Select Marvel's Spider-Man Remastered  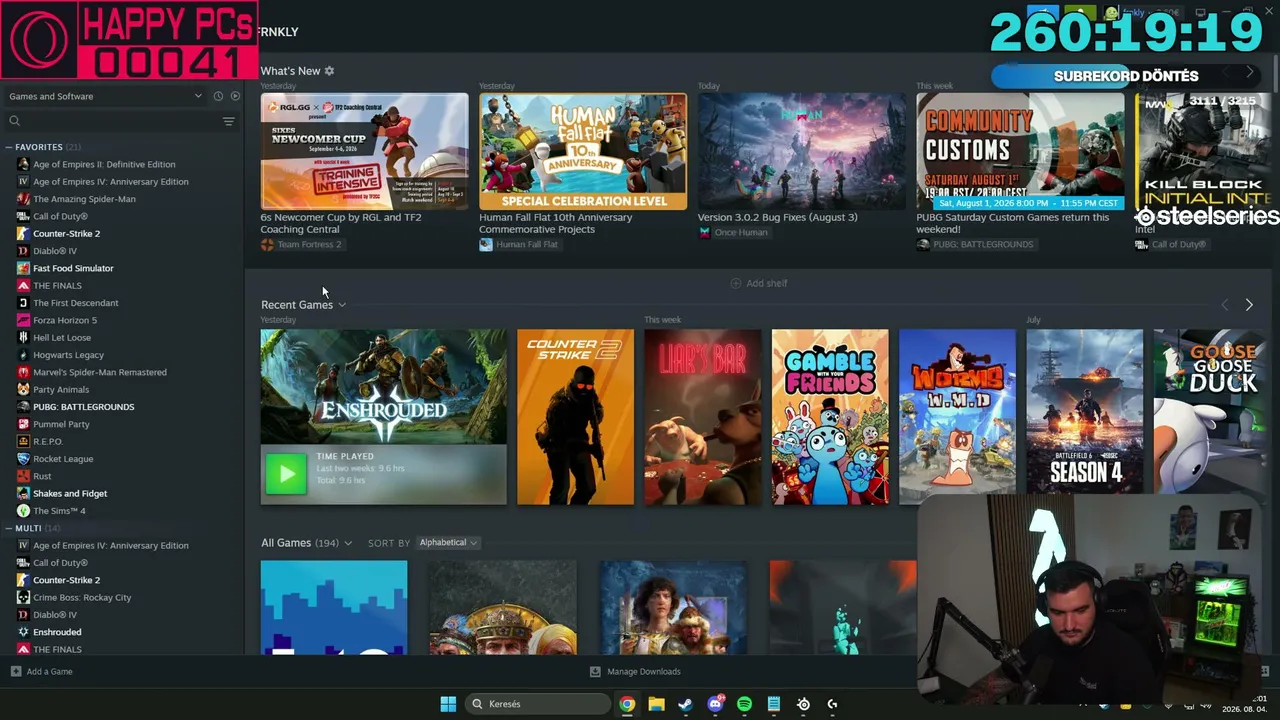100,372
